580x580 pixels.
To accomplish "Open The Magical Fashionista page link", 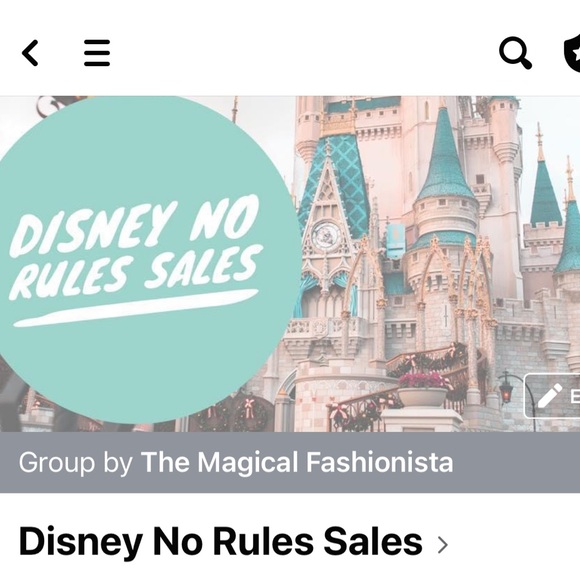I will click(x=297, y=462).
